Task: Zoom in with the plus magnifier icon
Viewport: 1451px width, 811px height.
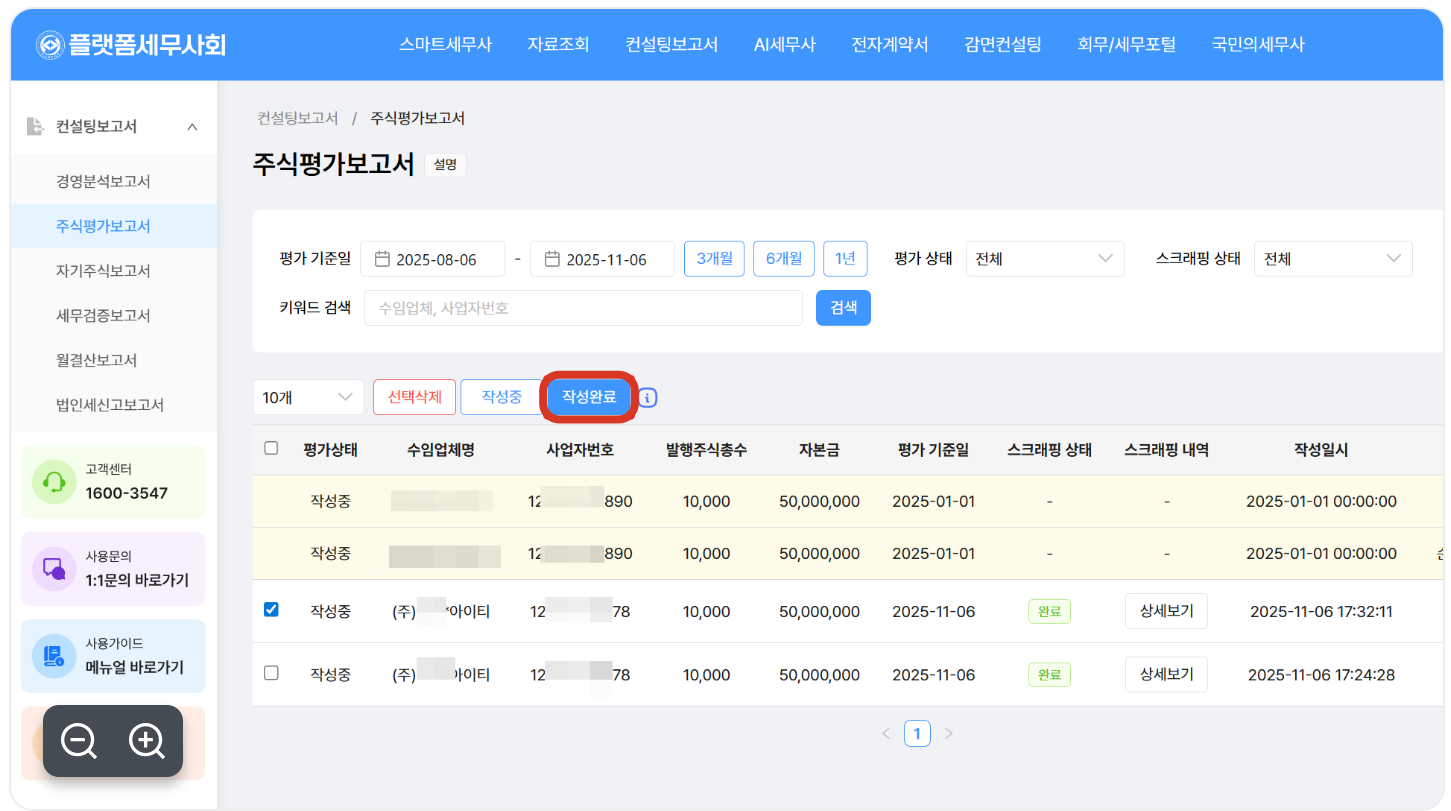Action: tap(147, 741)
